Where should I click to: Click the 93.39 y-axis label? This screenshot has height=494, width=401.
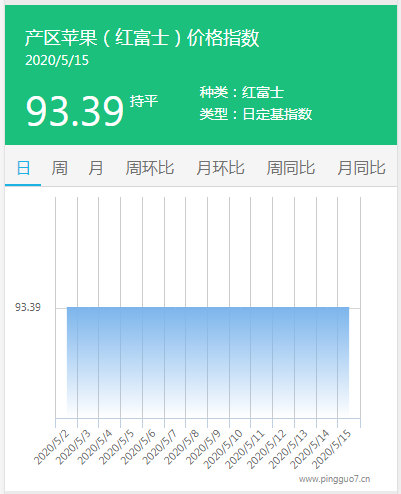click(28, 307)
